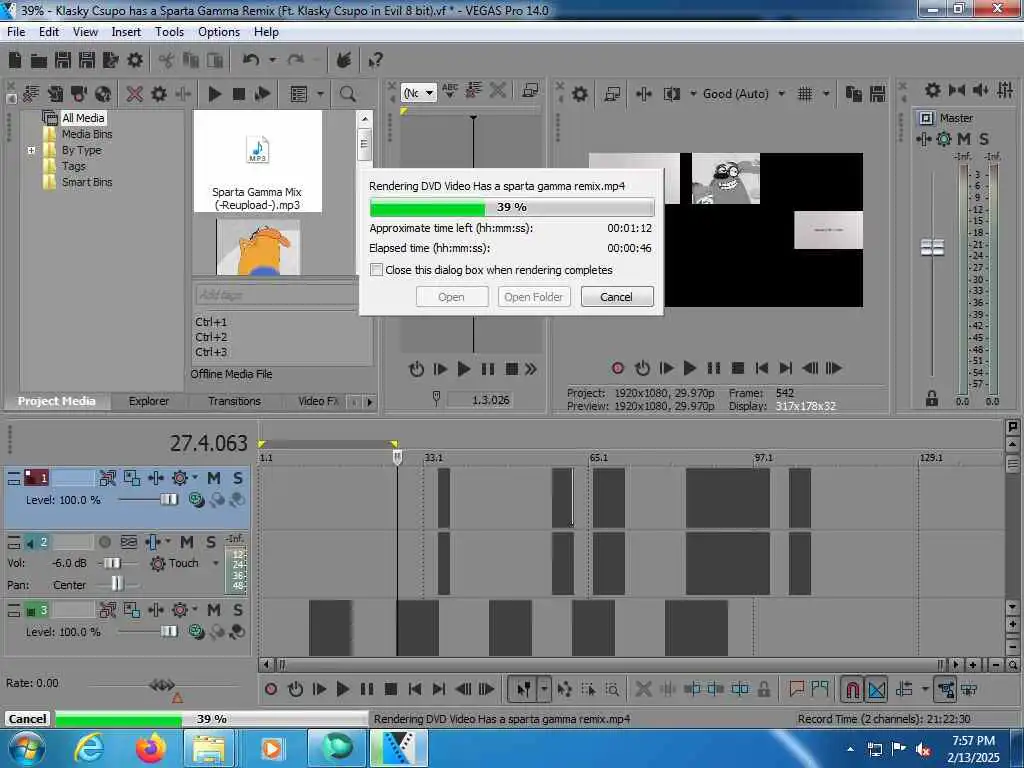Click the Undo arrow icon
This screenshot has height=768, width=1024.
tap(251, 60)
